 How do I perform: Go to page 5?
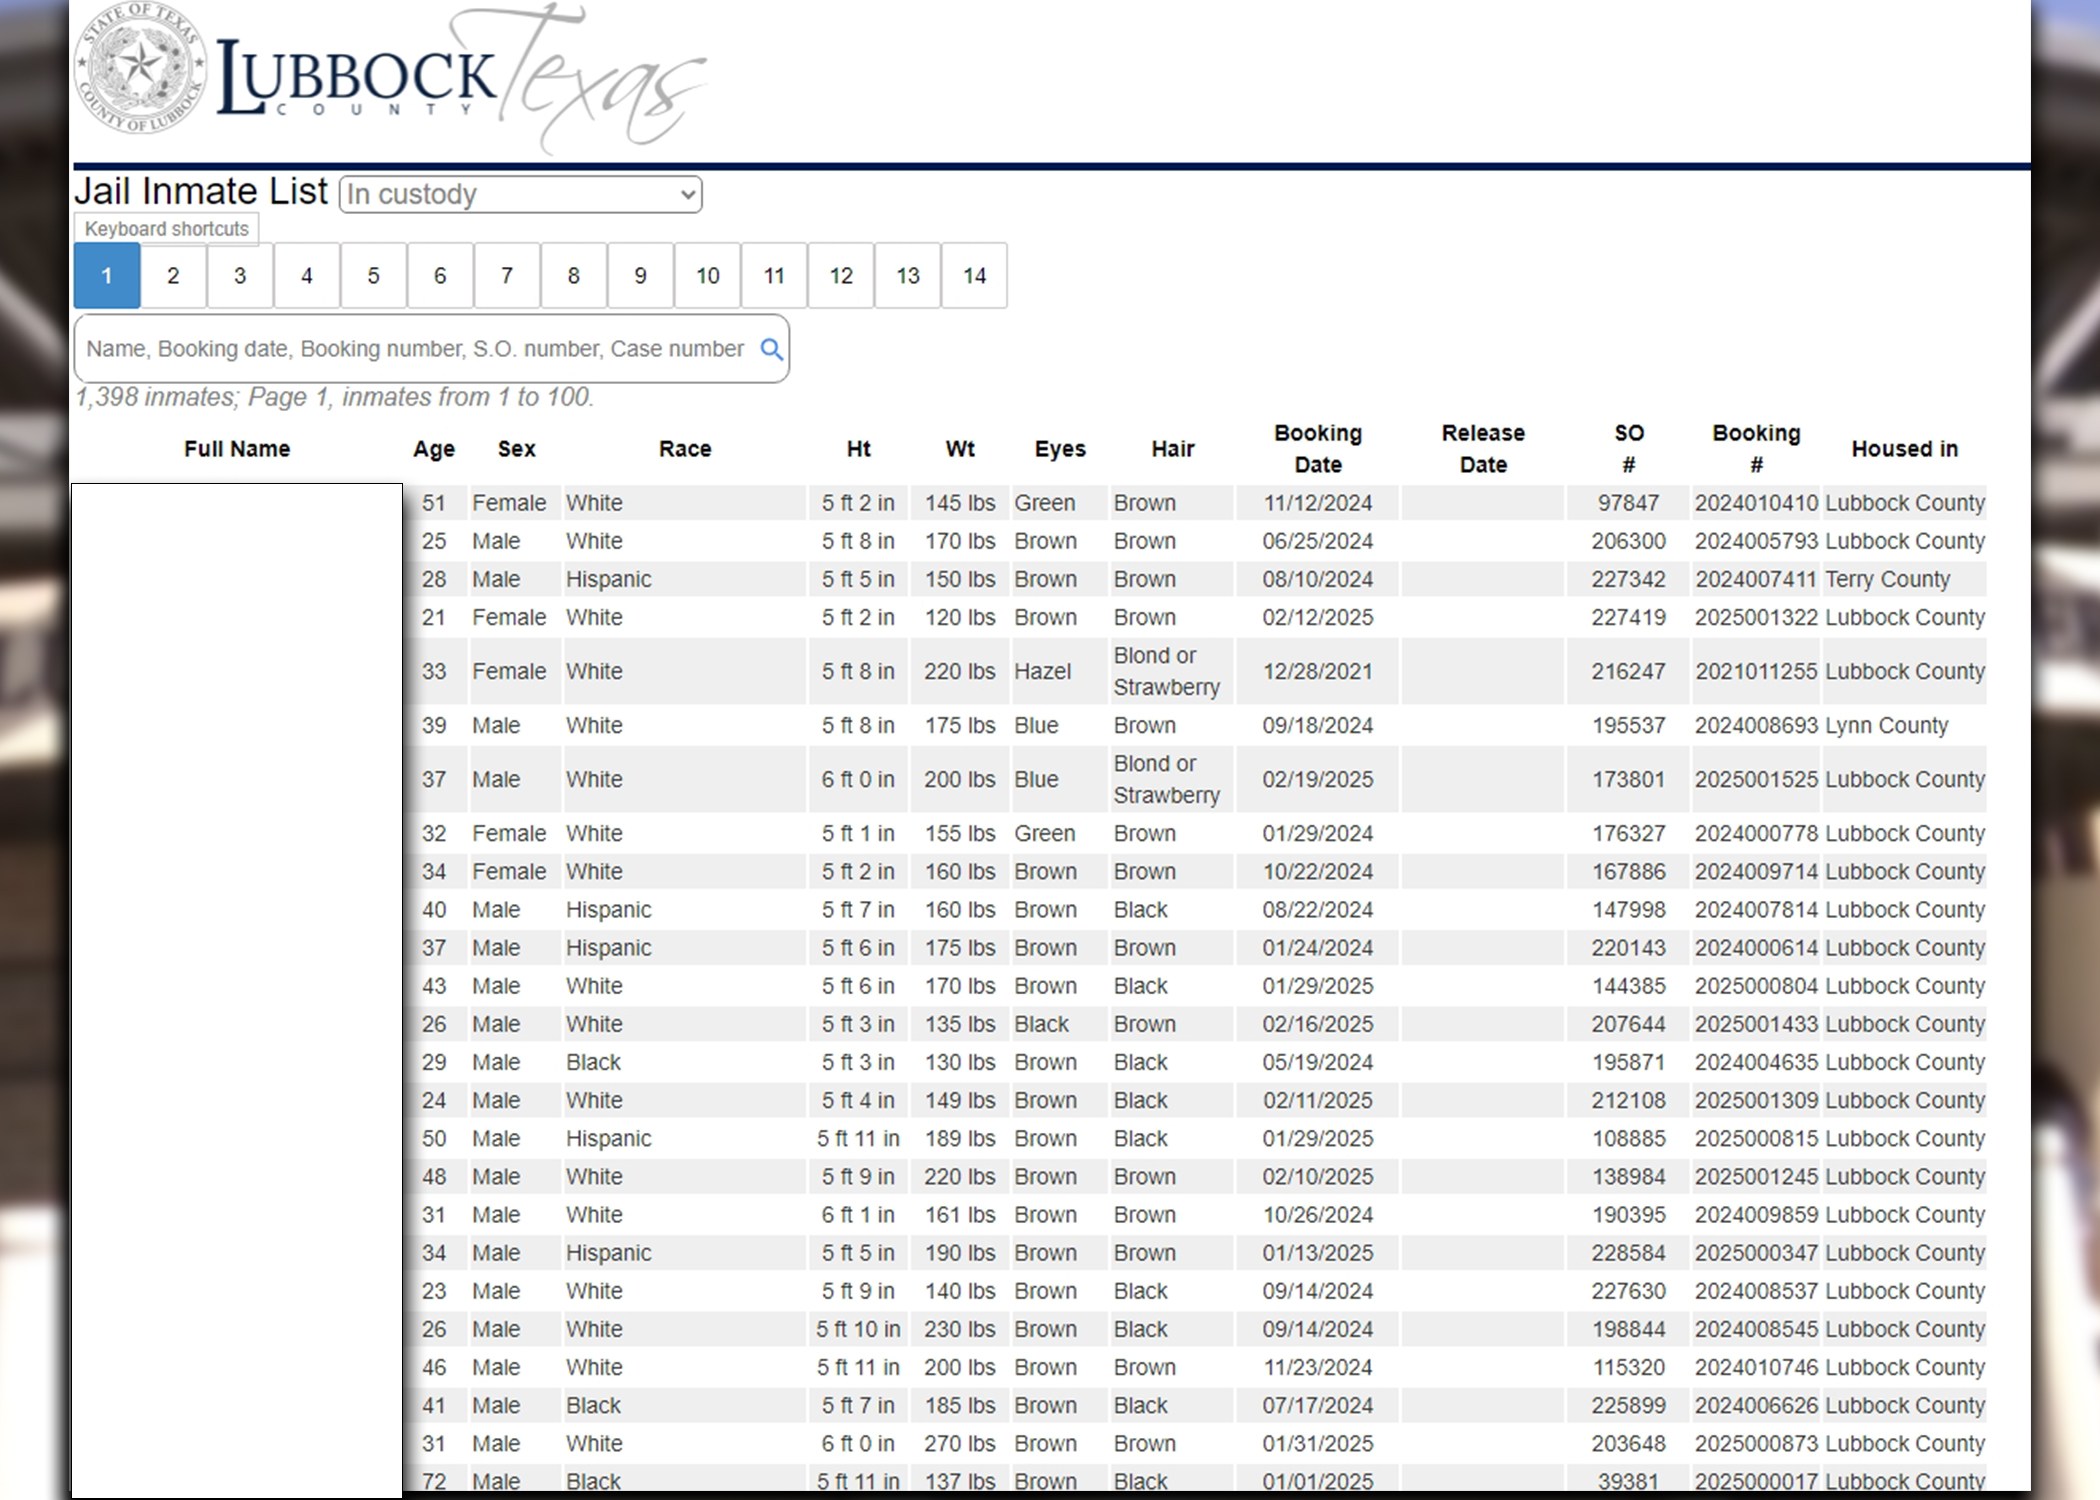tap(373, 276)
